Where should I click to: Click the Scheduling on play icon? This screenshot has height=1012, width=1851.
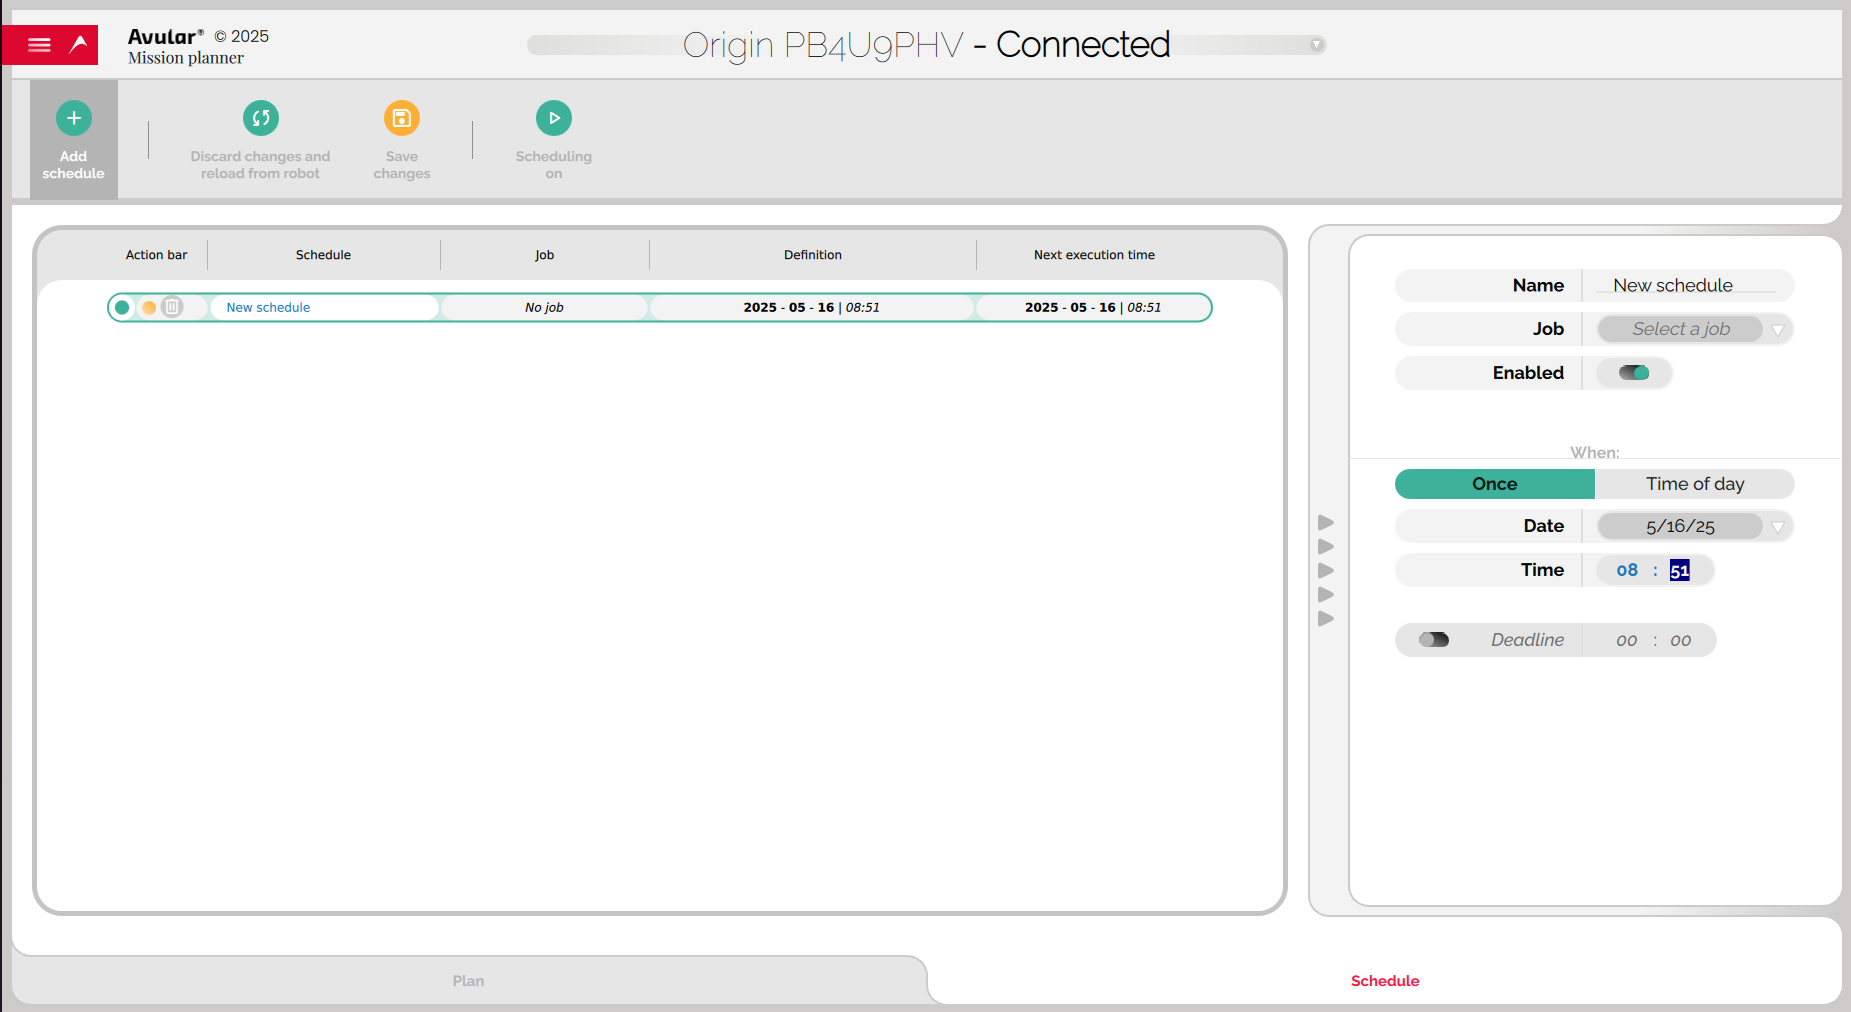pyautogui.click(x=553, y=119)
